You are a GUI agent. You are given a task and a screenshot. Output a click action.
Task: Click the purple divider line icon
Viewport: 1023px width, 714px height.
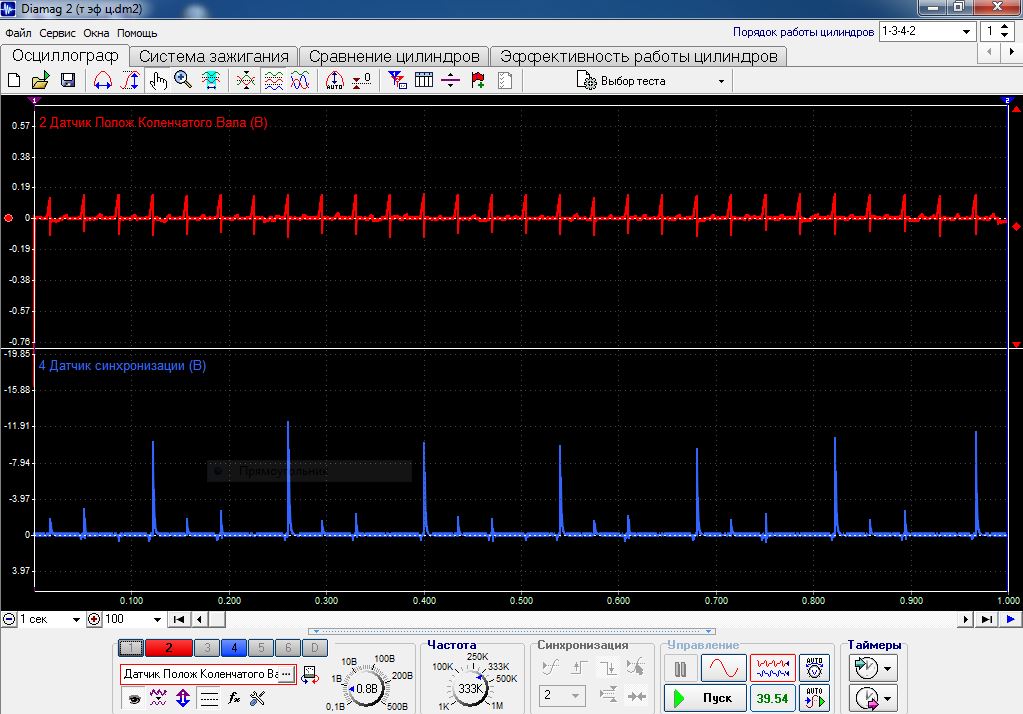coord(450,80)
